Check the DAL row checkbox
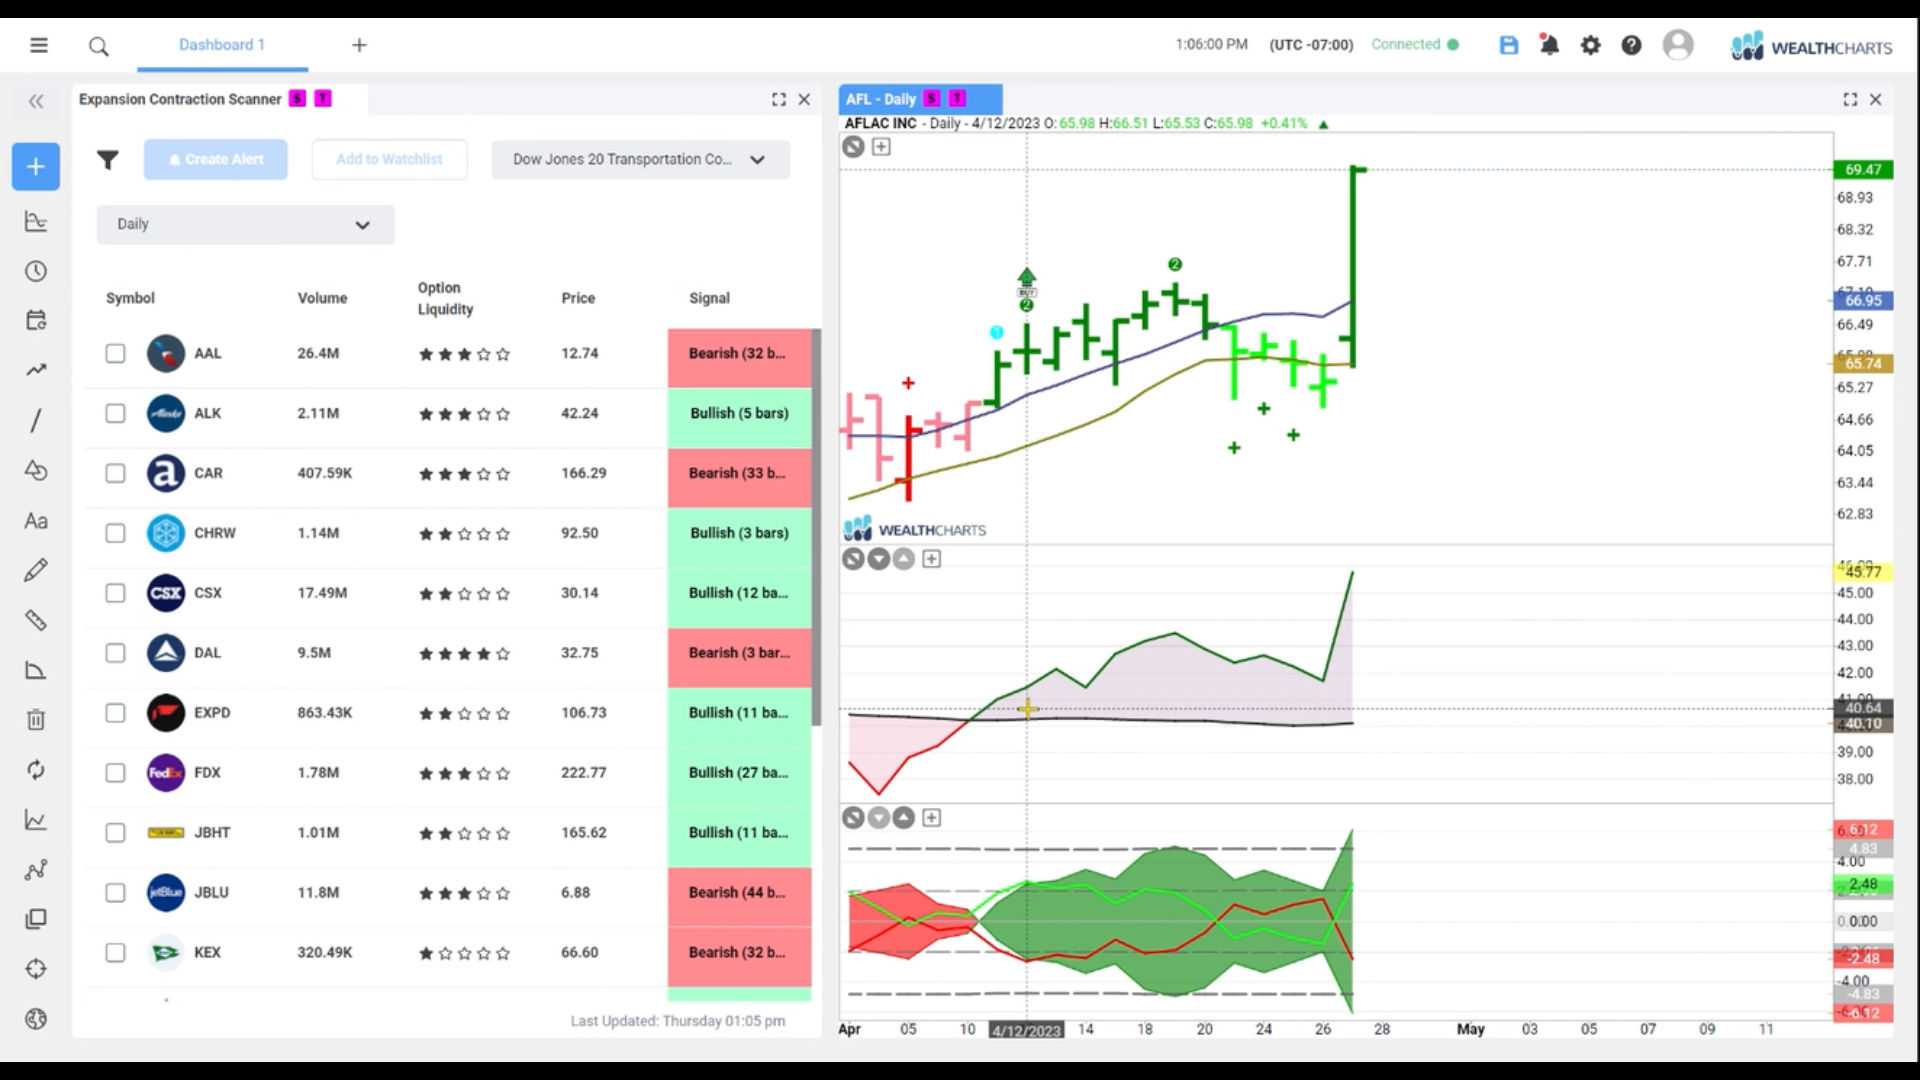This screenshot has height=1080, width=1920. (116, 653)
